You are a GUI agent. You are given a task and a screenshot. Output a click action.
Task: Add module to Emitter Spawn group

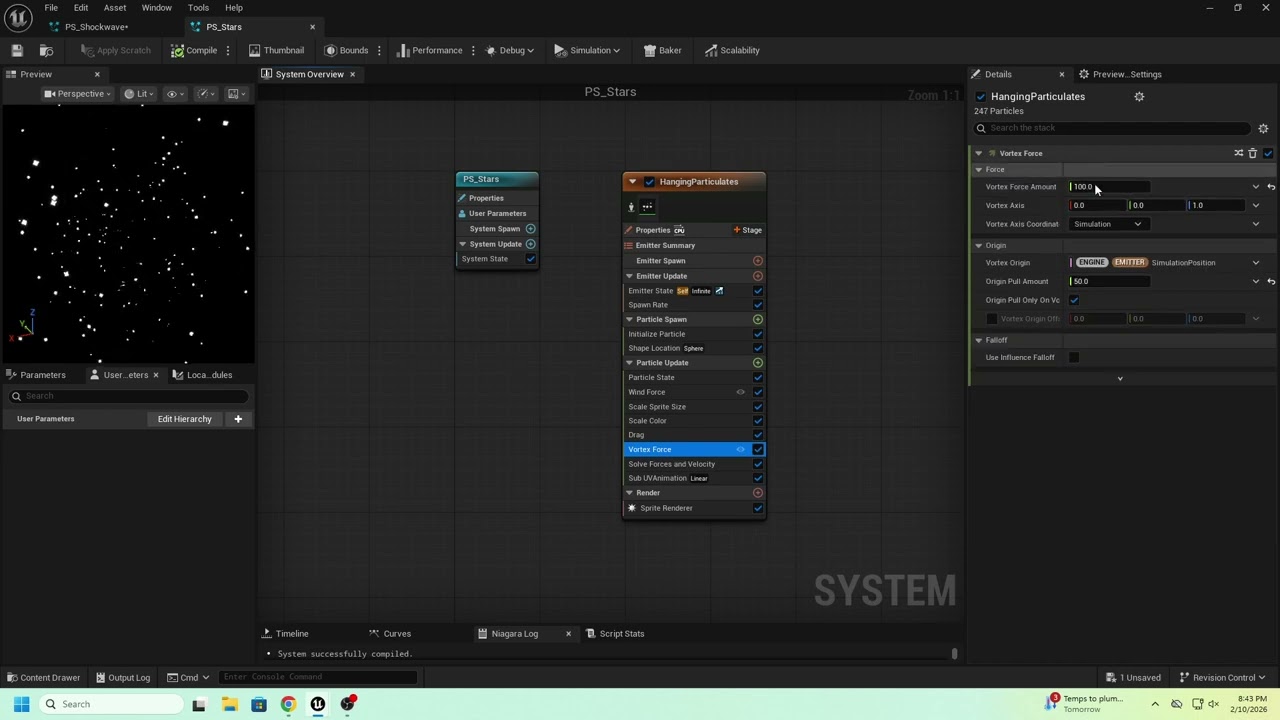pos(757,261)
